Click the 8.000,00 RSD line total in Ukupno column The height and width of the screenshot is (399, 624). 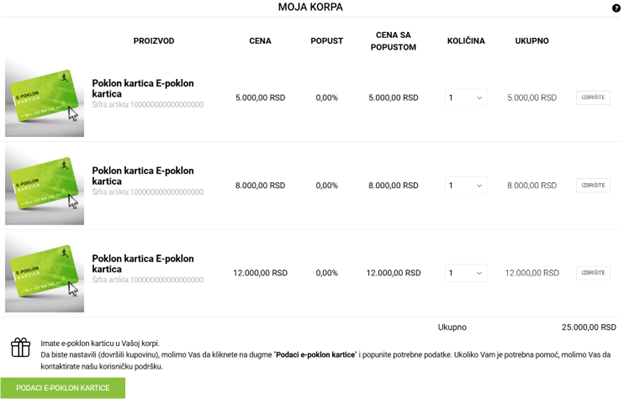(532, 185)
